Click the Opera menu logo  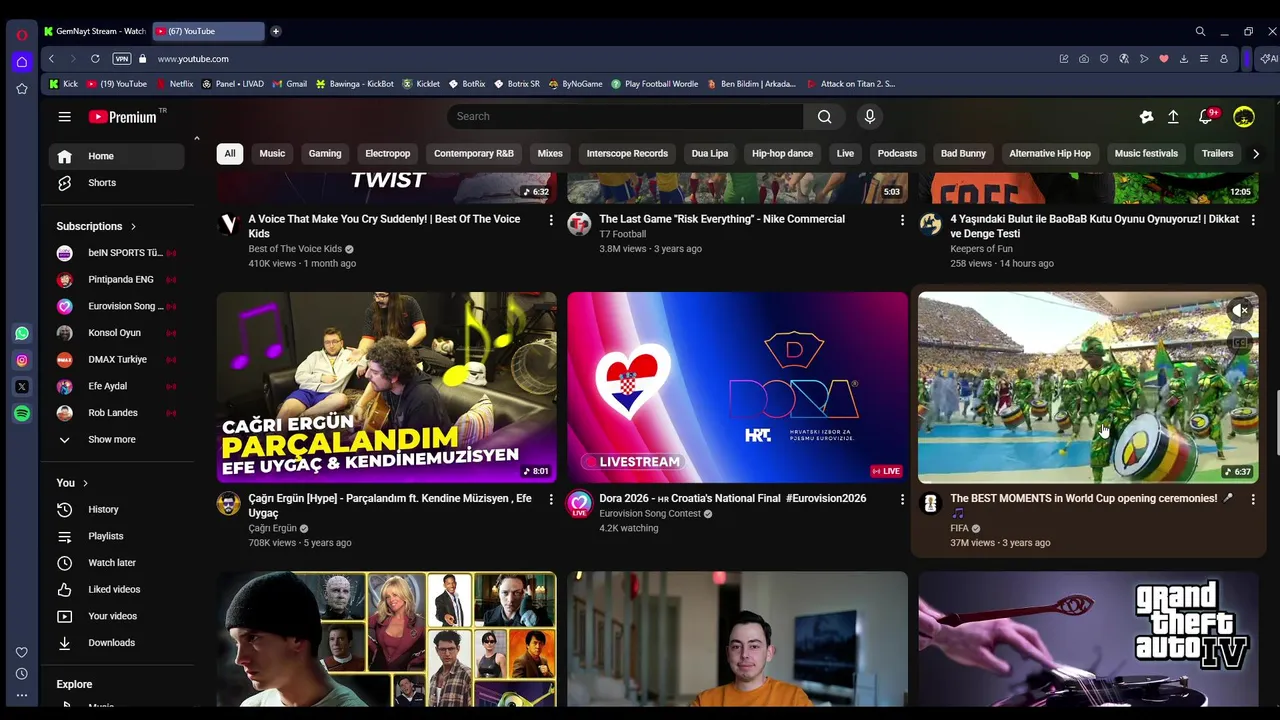click(x=22, y=35)
